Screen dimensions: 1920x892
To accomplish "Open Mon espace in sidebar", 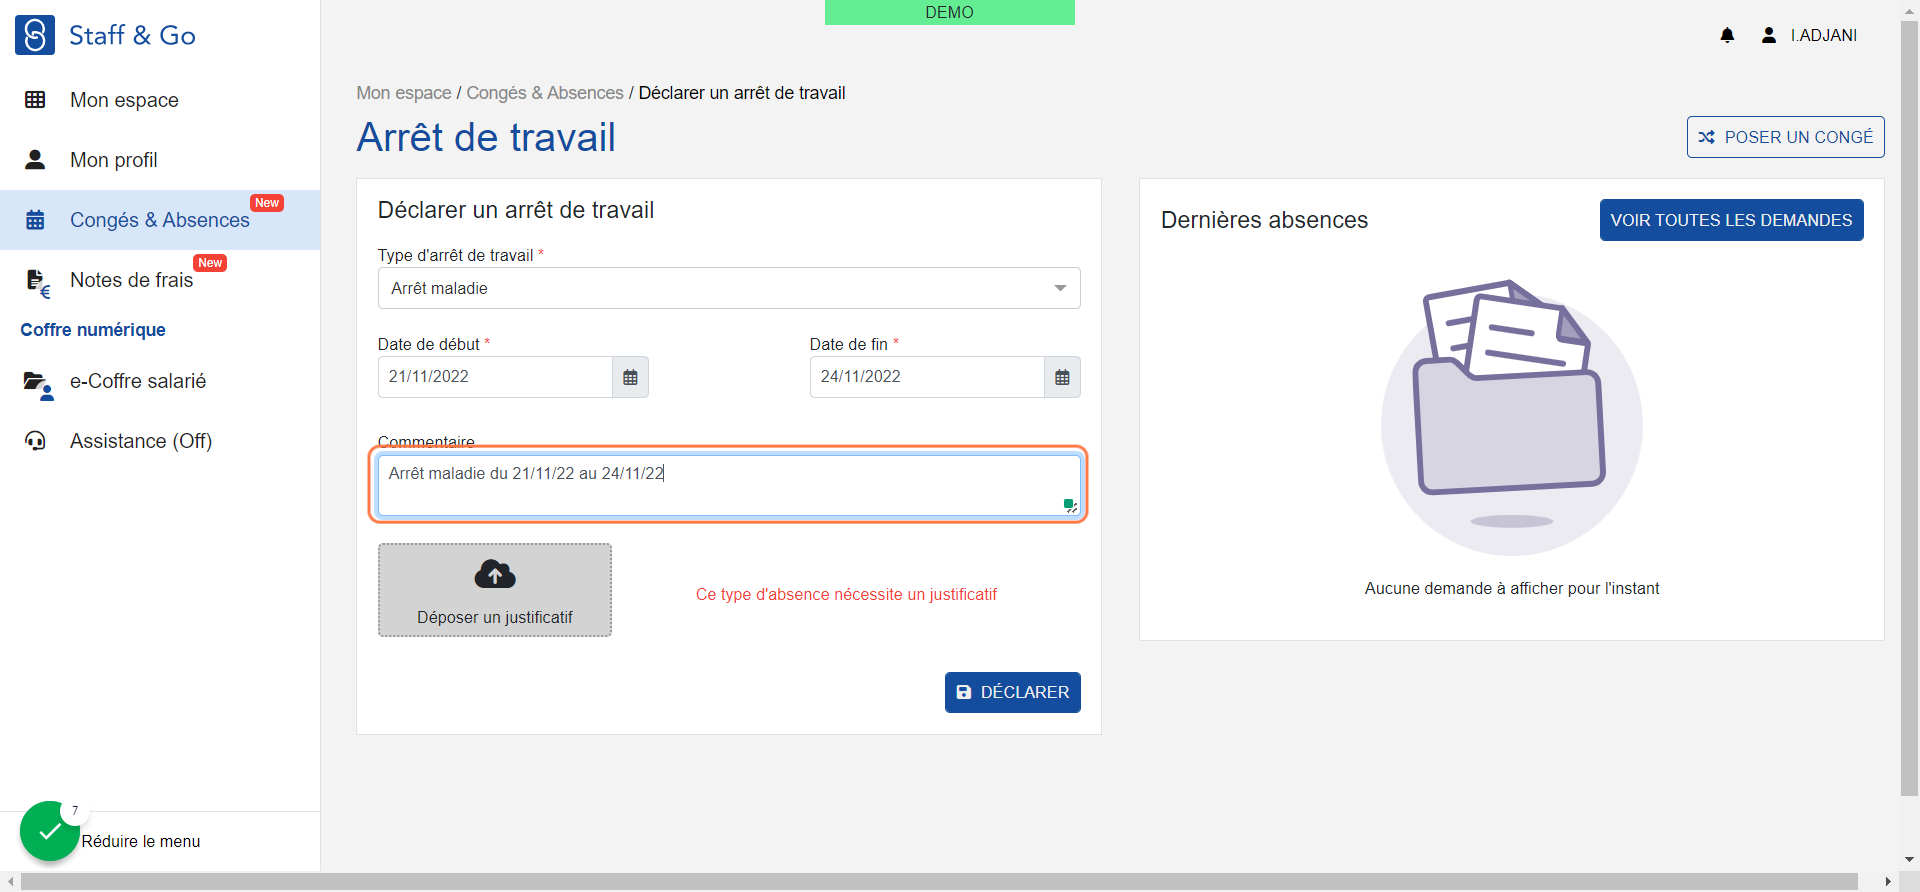I will 160,100.
